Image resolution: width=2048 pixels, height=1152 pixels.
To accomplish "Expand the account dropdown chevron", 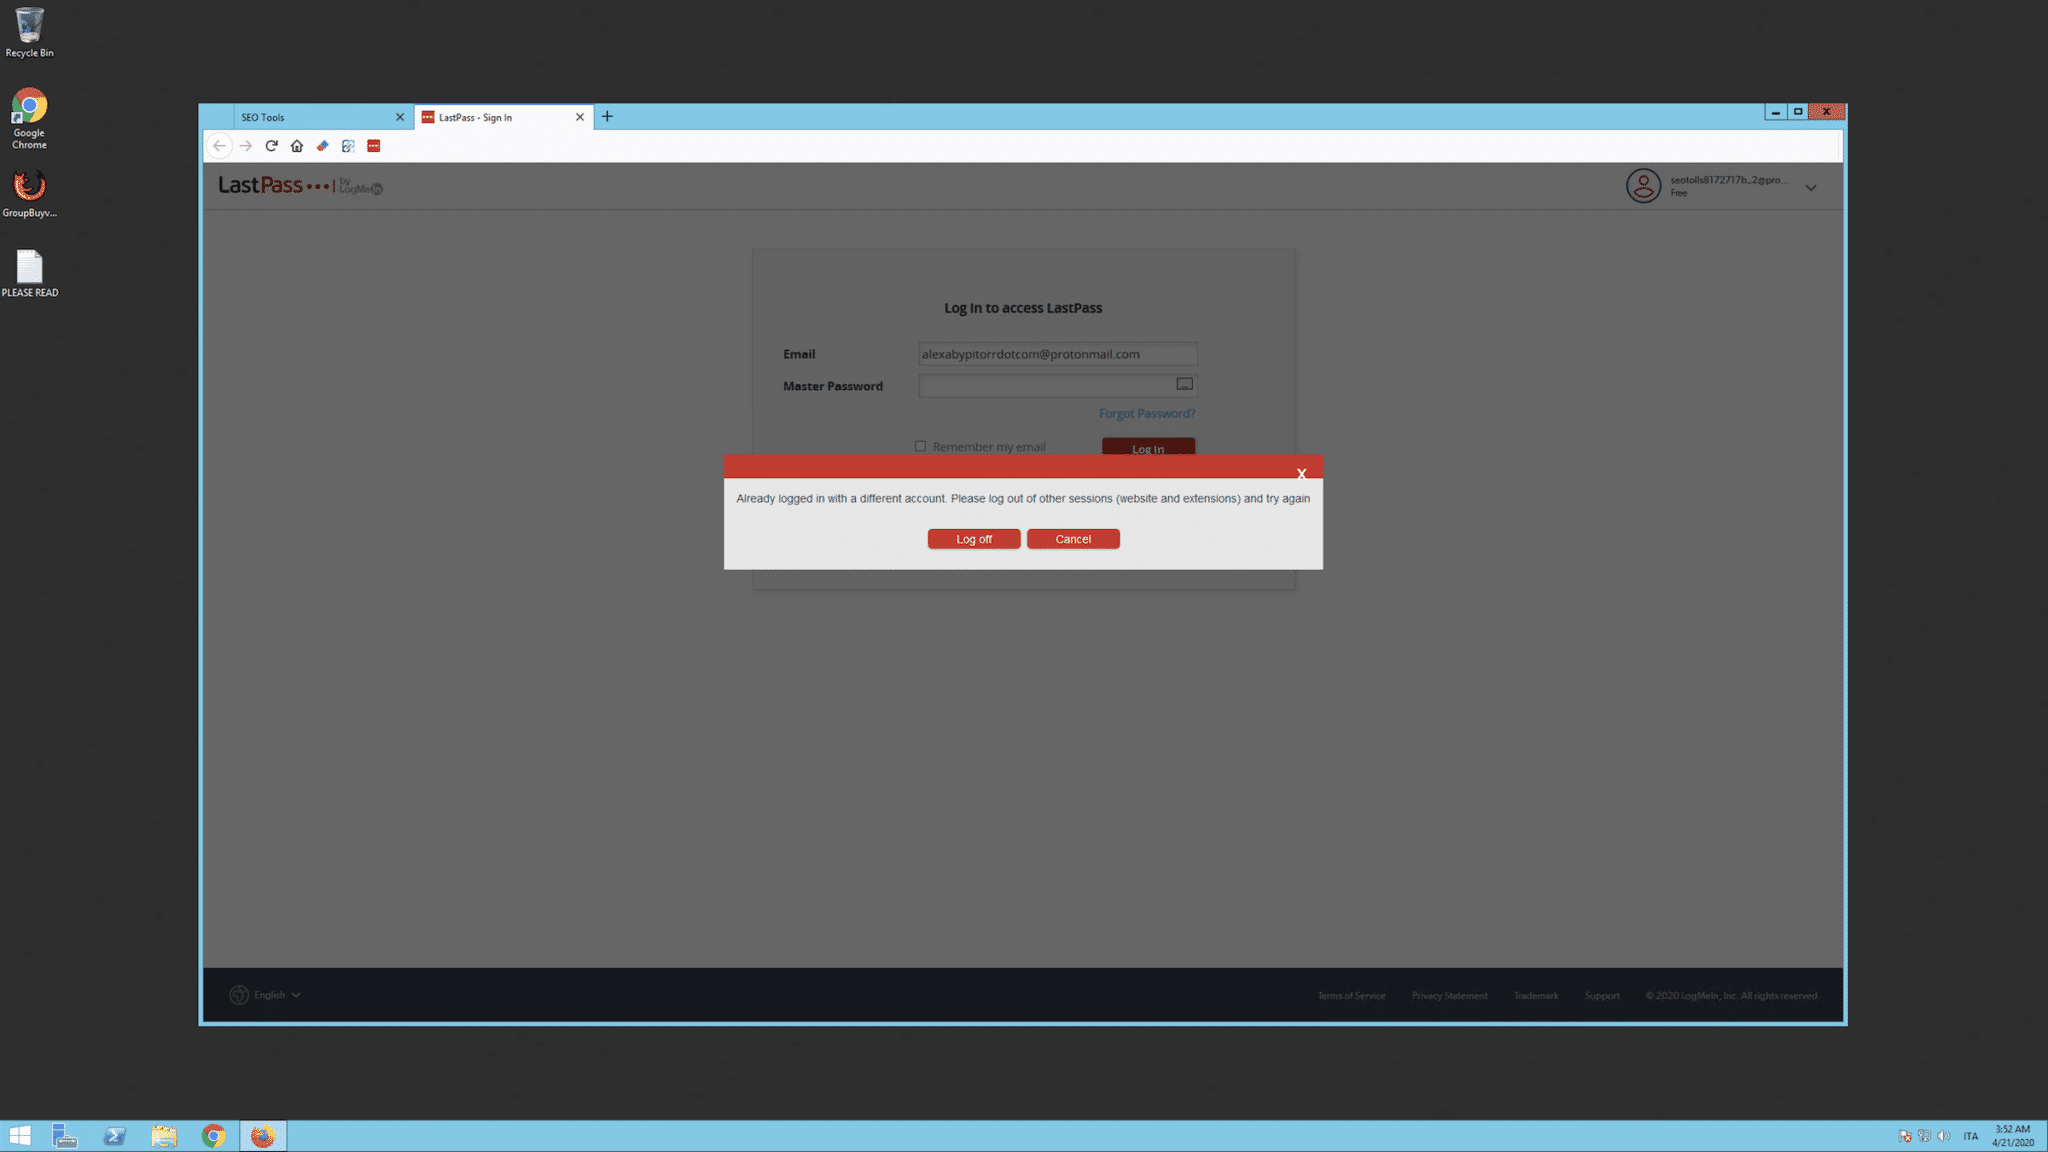I will tap(1810, 187).
